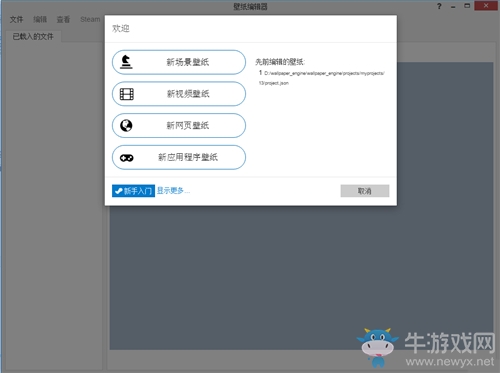The width and height of the screenshot is (500, 373).
Task: Create a new scene wallpaper (新场景壁纸)
Action: (179, 62)
